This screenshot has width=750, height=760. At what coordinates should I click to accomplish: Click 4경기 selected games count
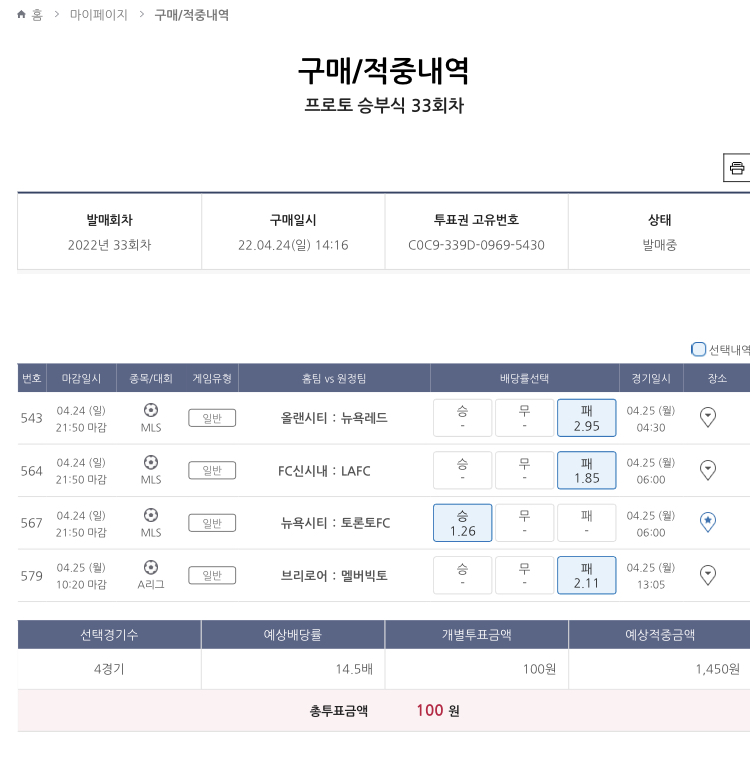point(109,669)
